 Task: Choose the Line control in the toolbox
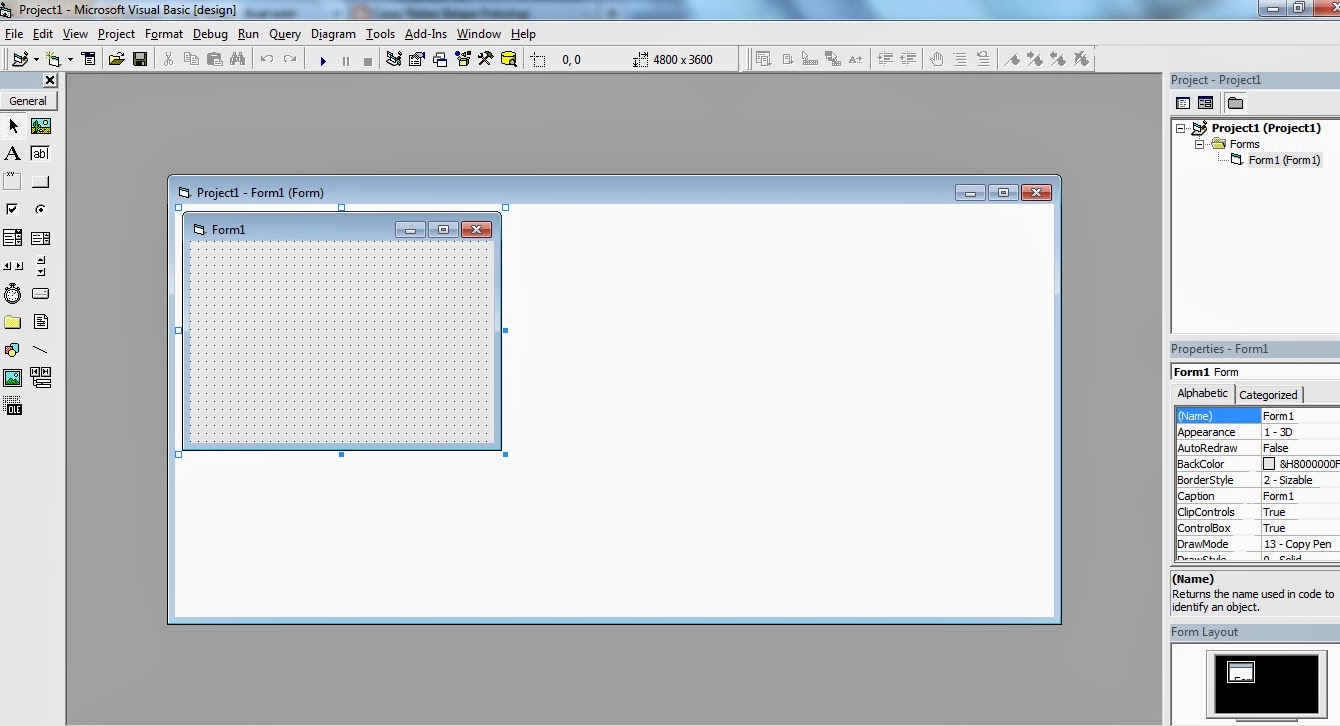41,350
